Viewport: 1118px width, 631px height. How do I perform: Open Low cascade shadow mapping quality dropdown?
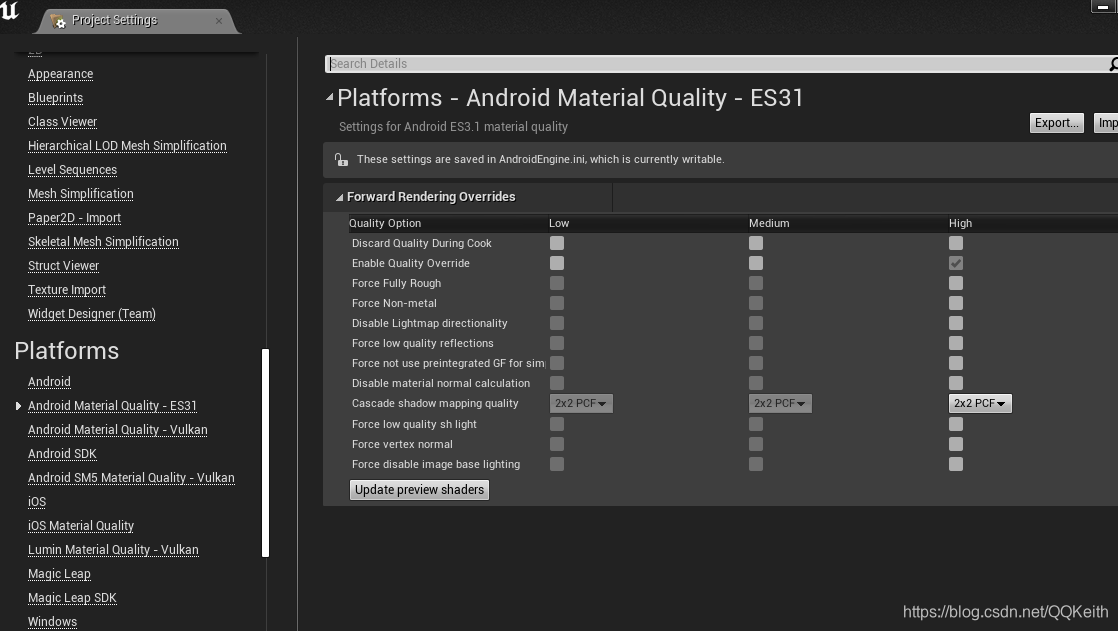(580, 404)
